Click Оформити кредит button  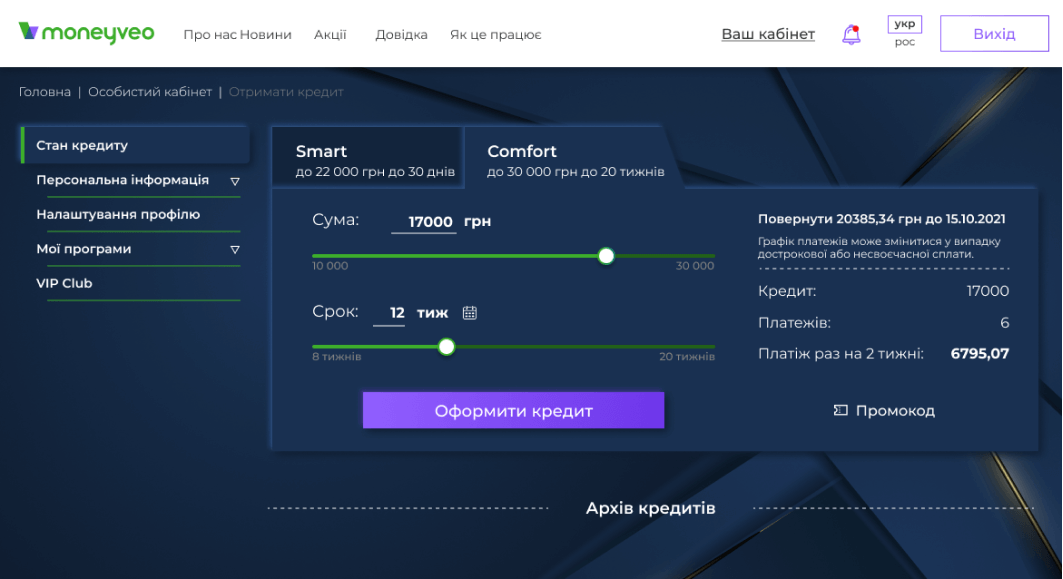[x=513, y=410]
